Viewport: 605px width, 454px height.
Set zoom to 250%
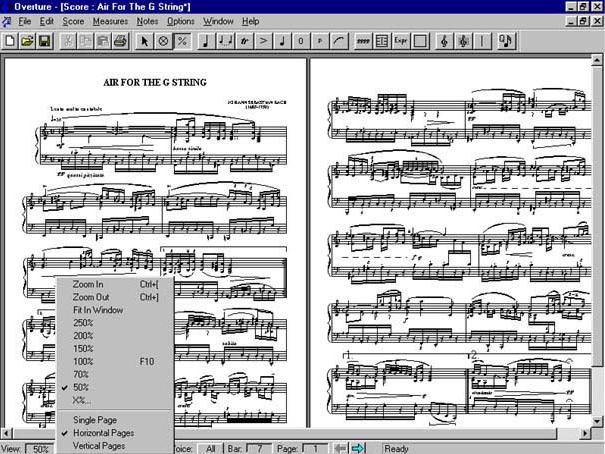click(x=115, y=323)
